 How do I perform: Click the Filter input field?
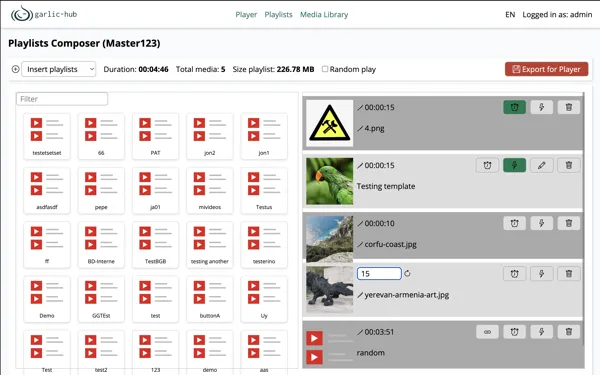(x=62, y=99)
